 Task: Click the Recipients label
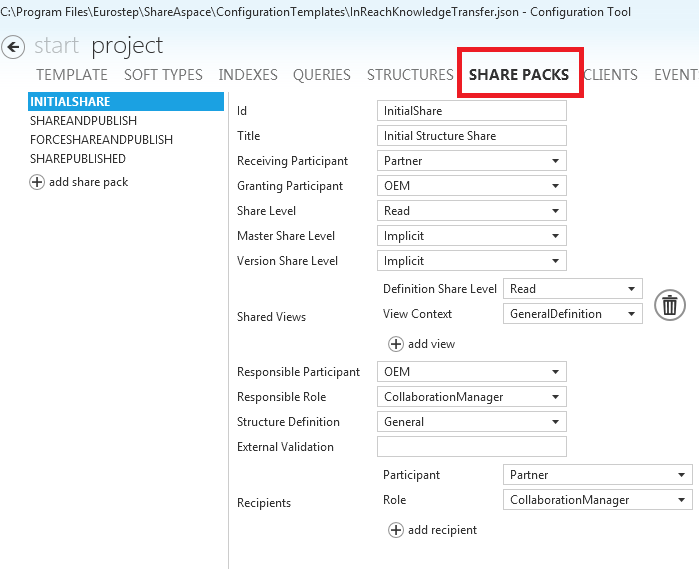tap(264, 503)
